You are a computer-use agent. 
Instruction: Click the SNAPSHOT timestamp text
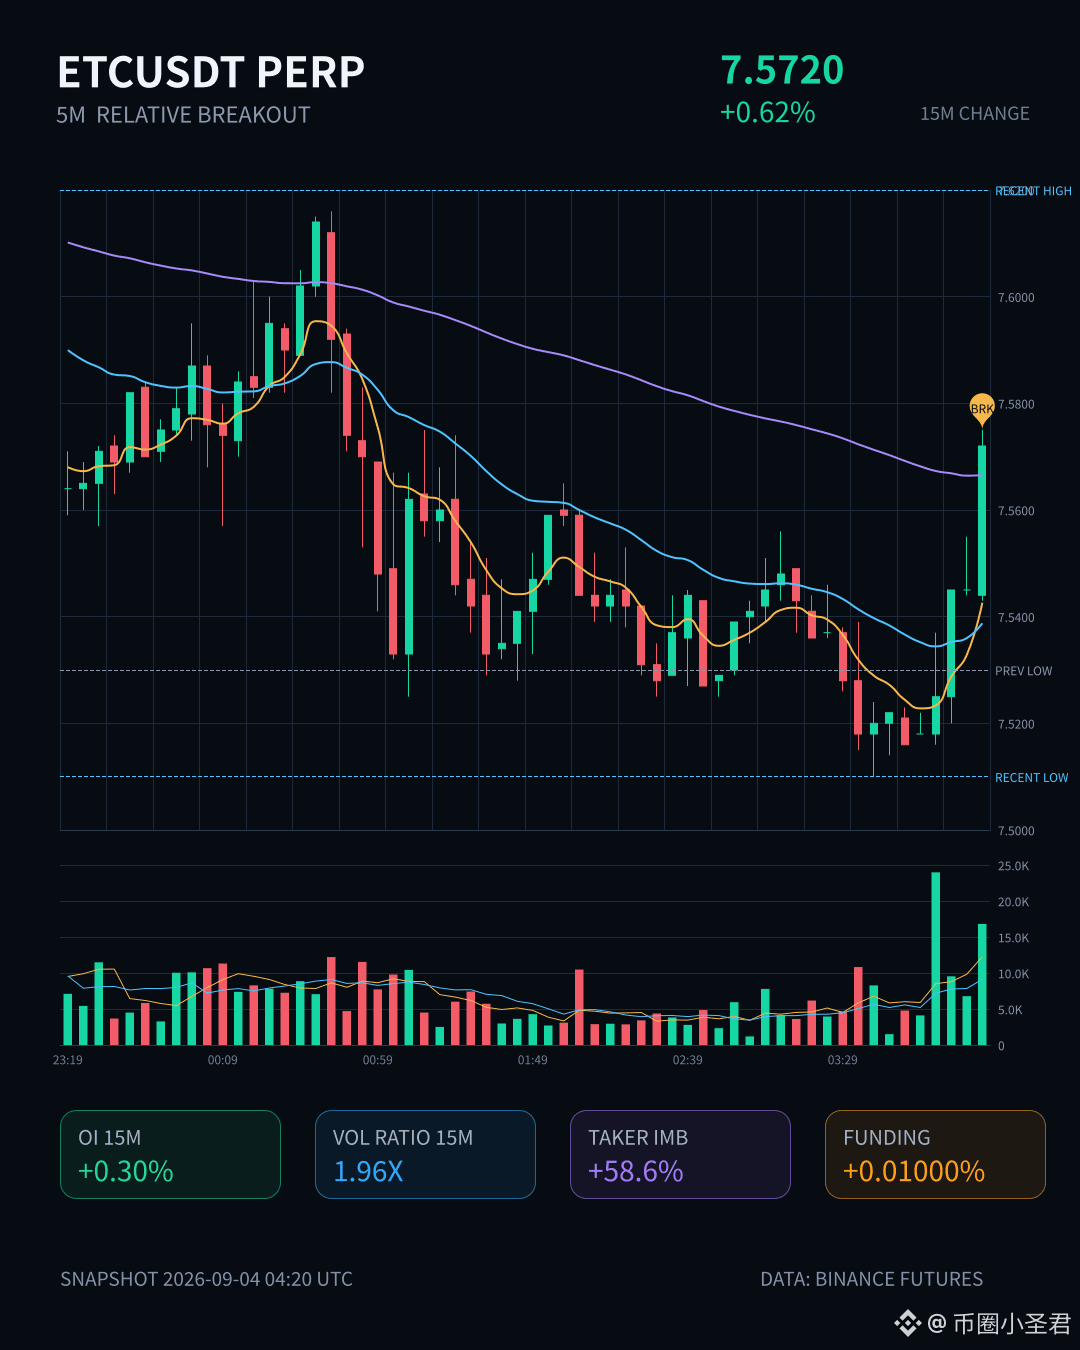pos(206,1279)
